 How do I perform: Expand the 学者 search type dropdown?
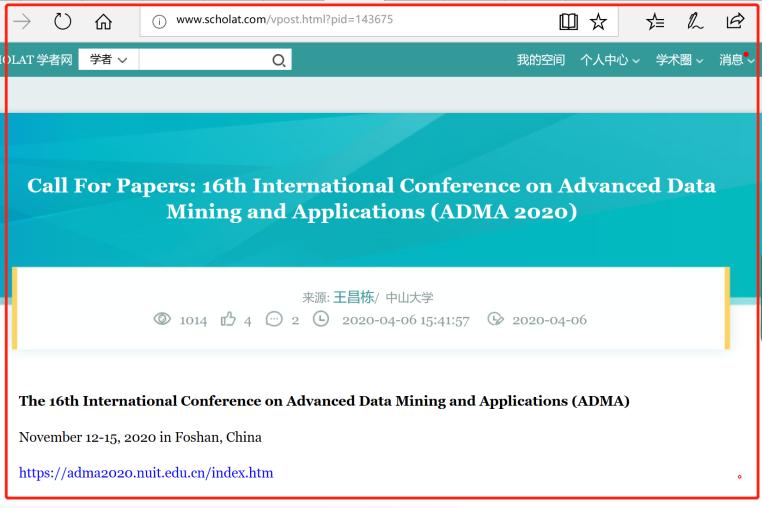(x=108, y=60)
